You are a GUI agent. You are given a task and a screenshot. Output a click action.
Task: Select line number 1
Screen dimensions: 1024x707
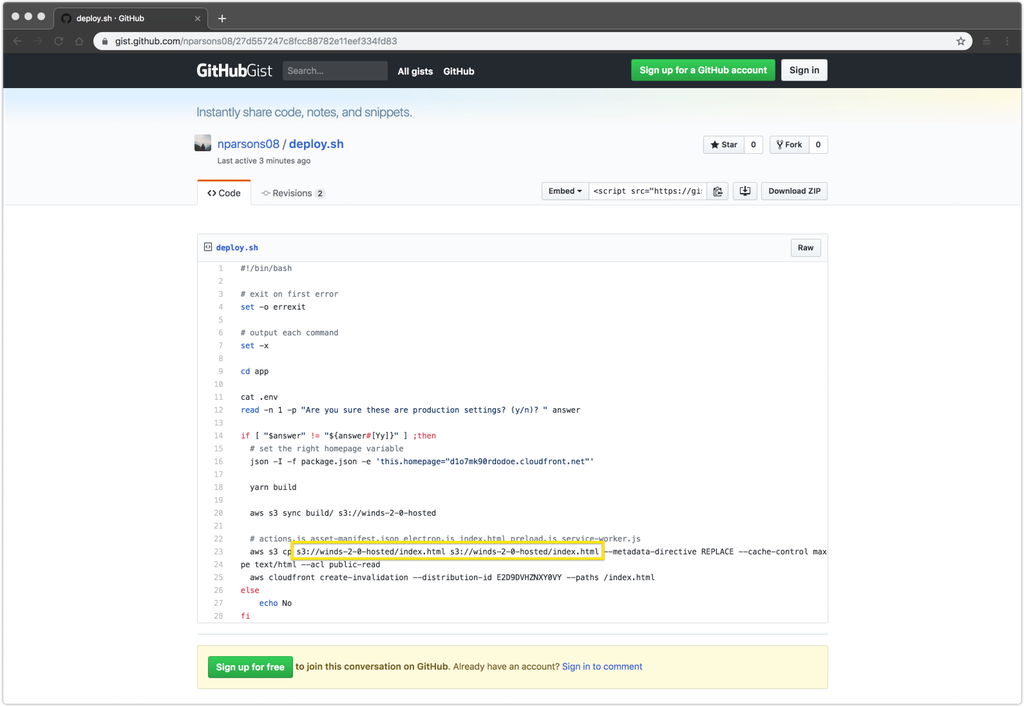click(221, 268)
